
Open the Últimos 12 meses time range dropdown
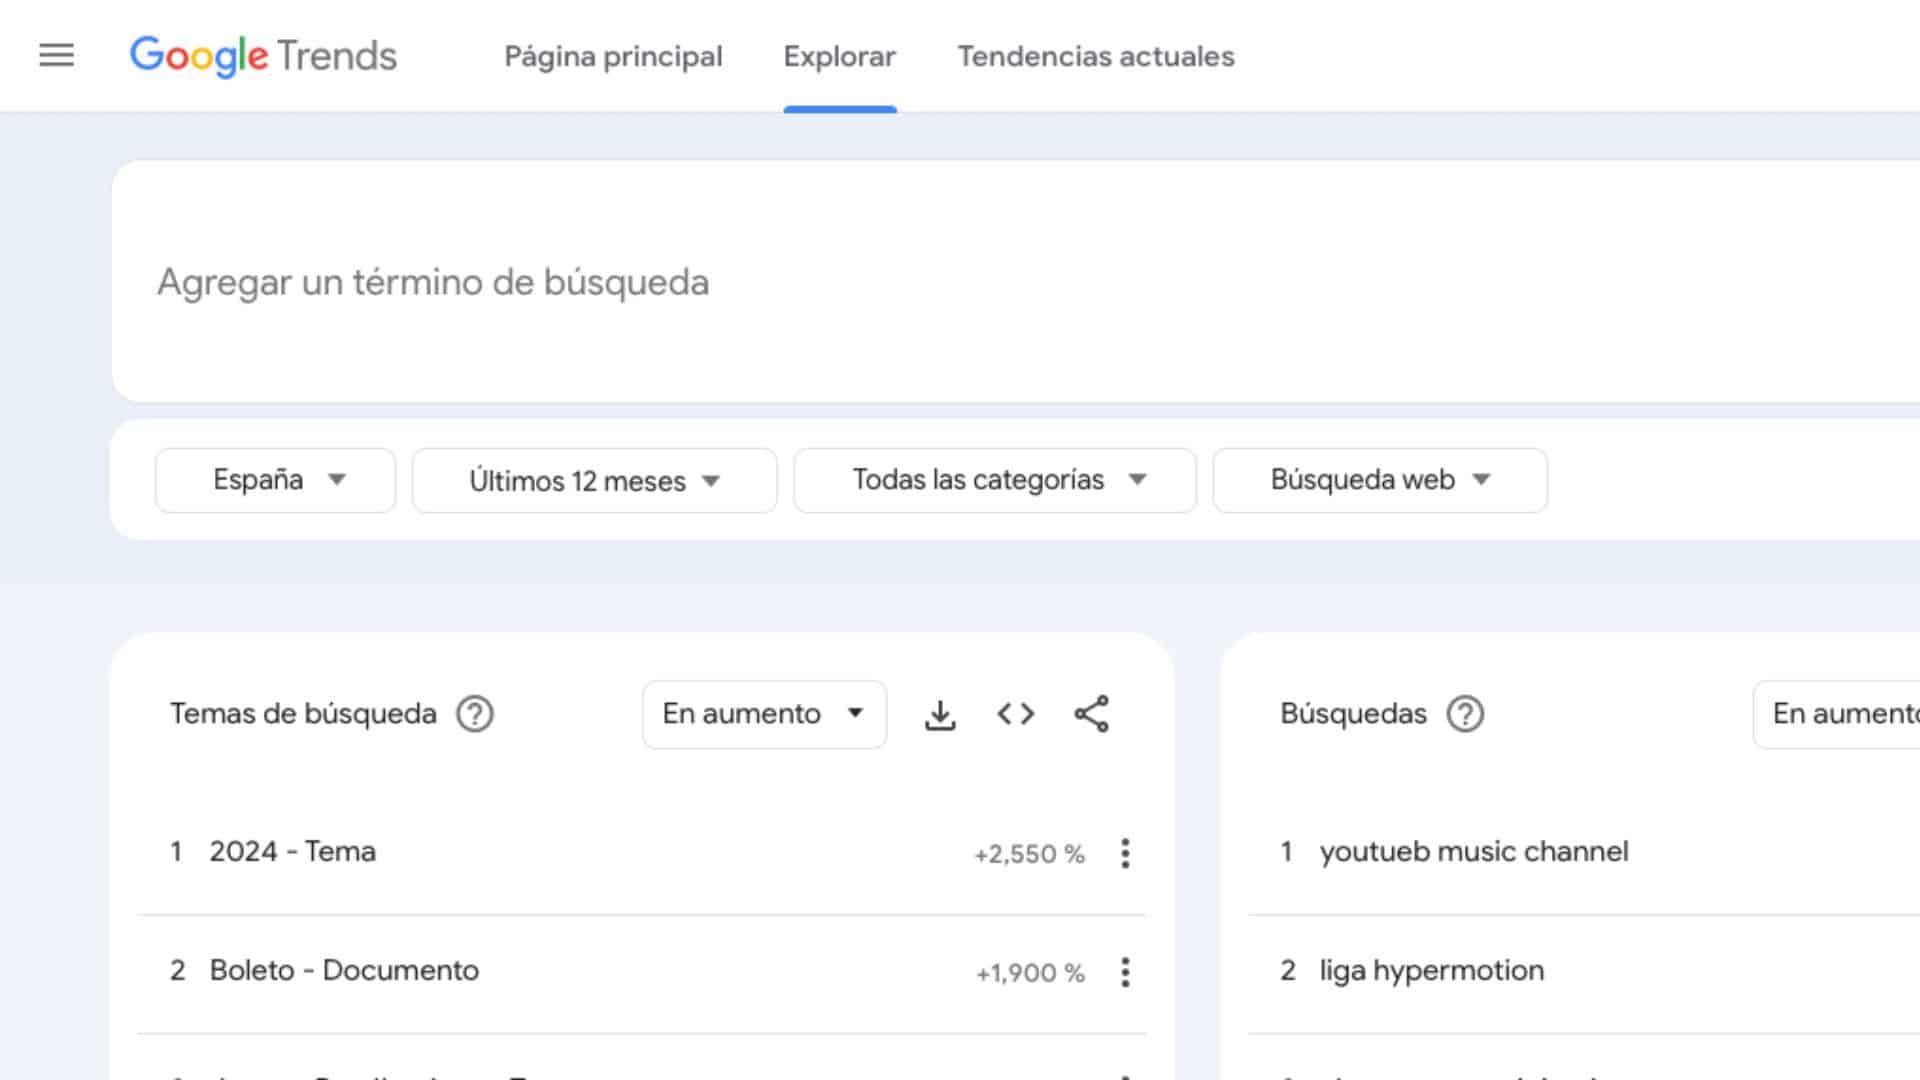point(594,480)
